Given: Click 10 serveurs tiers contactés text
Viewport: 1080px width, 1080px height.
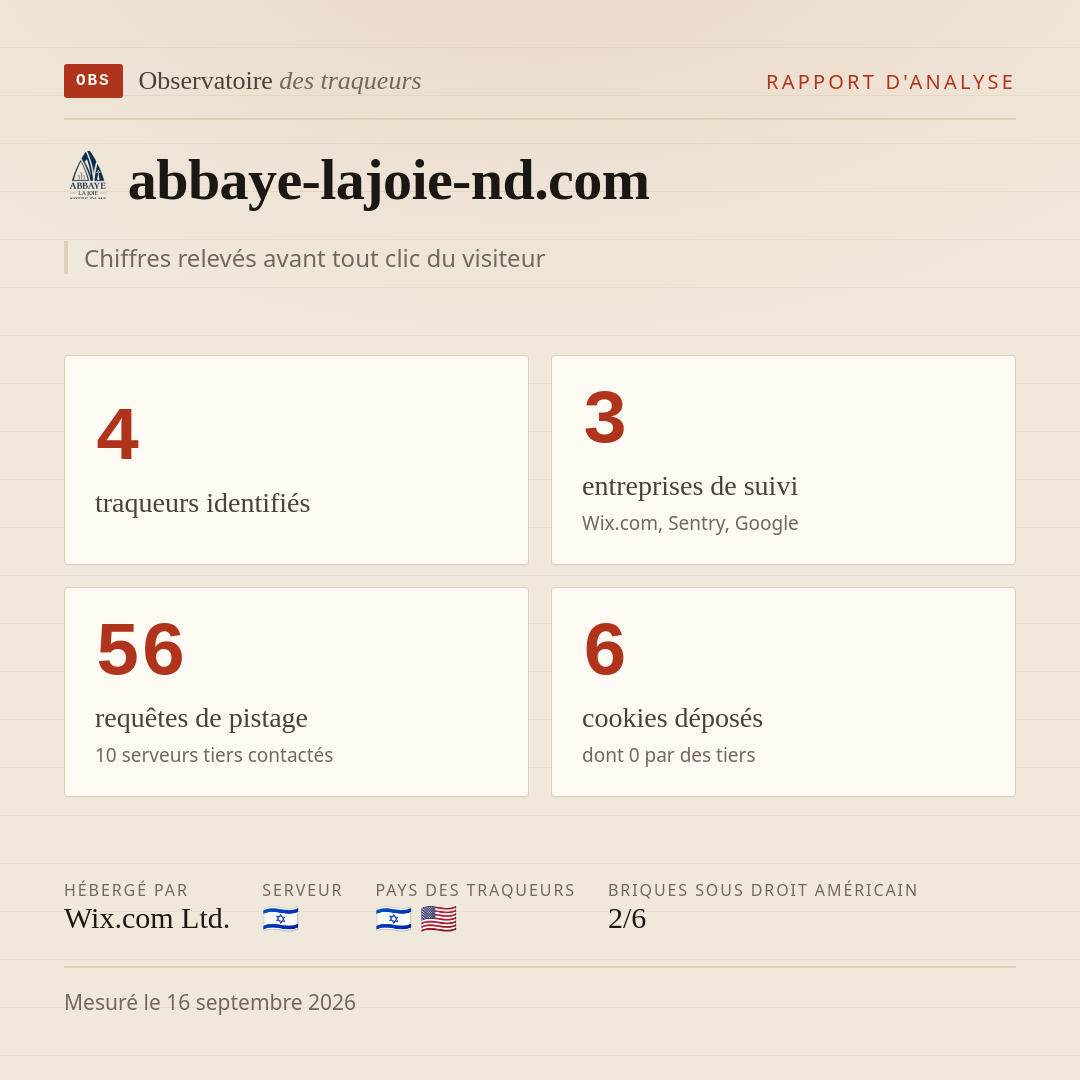Looking at the screenshot, I should (x=214, y=755).
